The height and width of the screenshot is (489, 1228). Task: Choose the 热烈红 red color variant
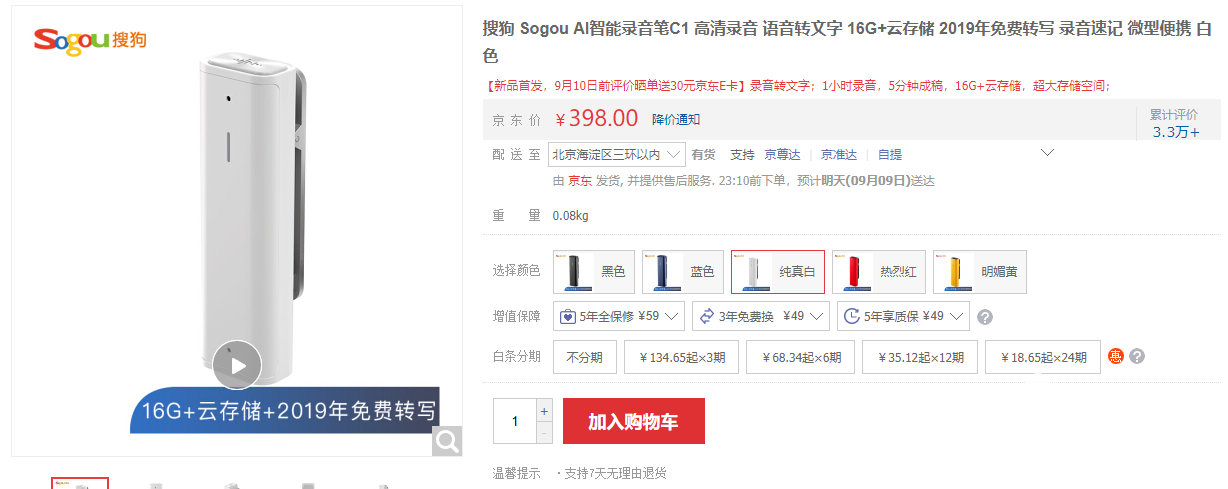878,272
